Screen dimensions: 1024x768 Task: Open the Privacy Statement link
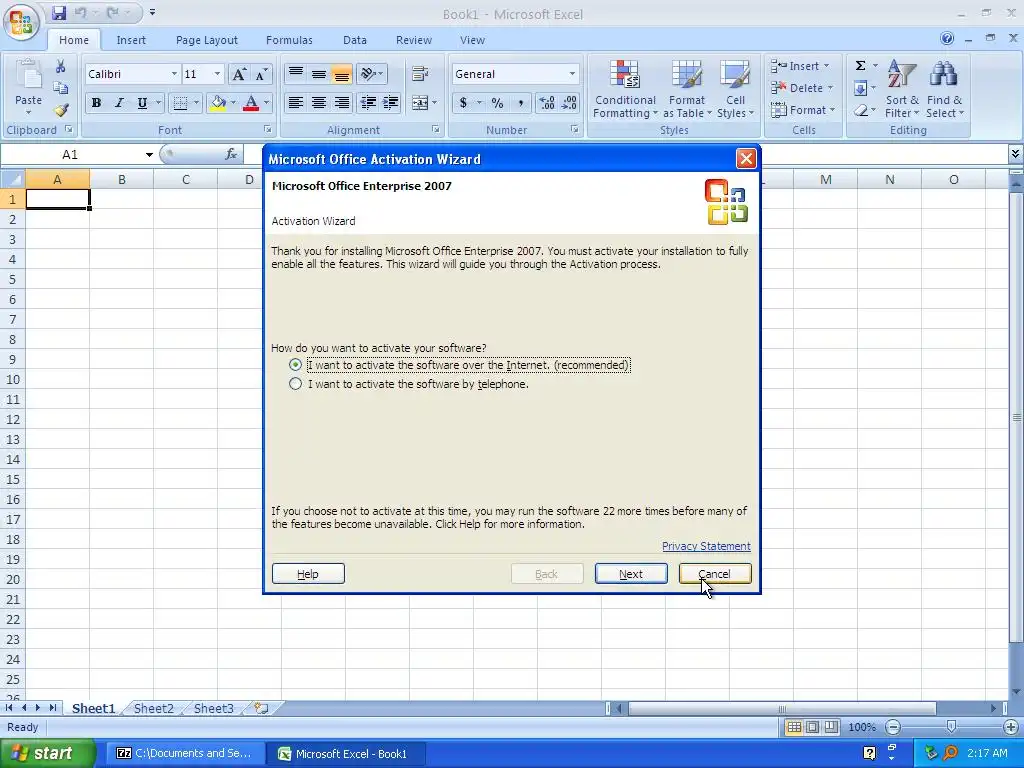tap(706, 546)
